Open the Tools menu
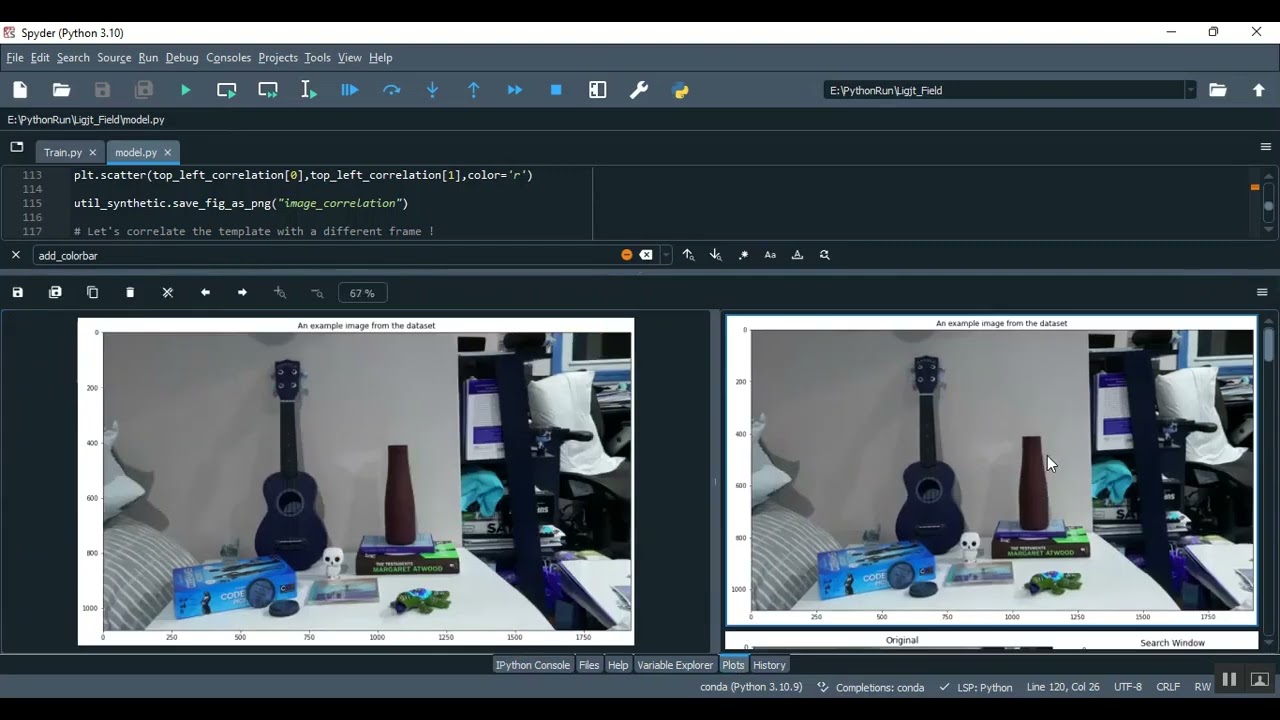The height and width of the screenshot is (720, 1280). click(318, 57)
